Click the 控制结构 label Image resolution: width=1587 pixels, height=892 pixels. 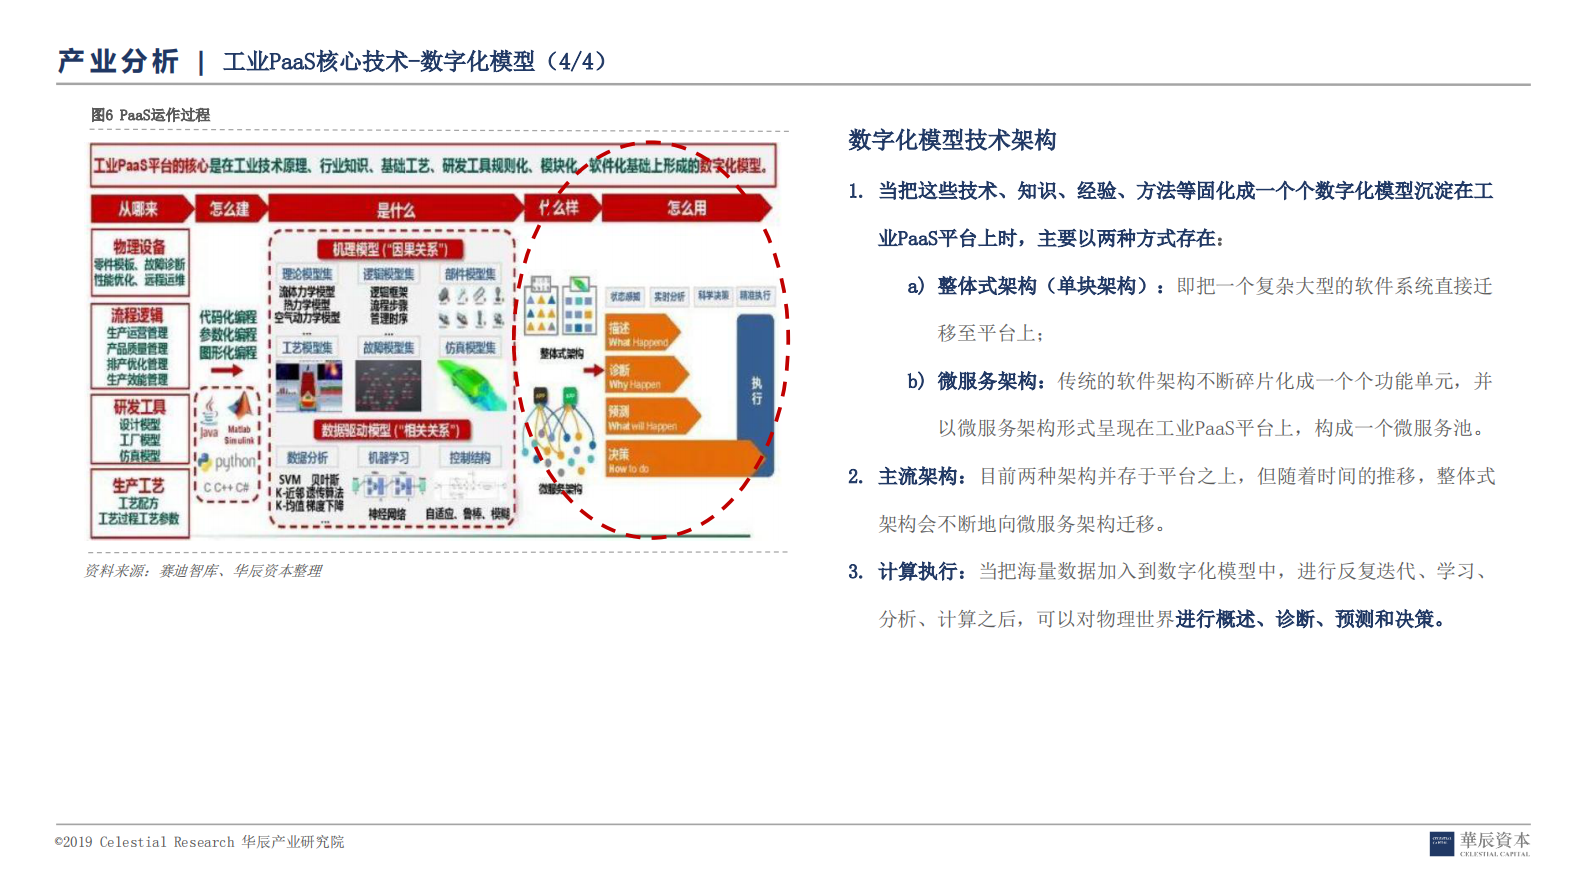470,458
